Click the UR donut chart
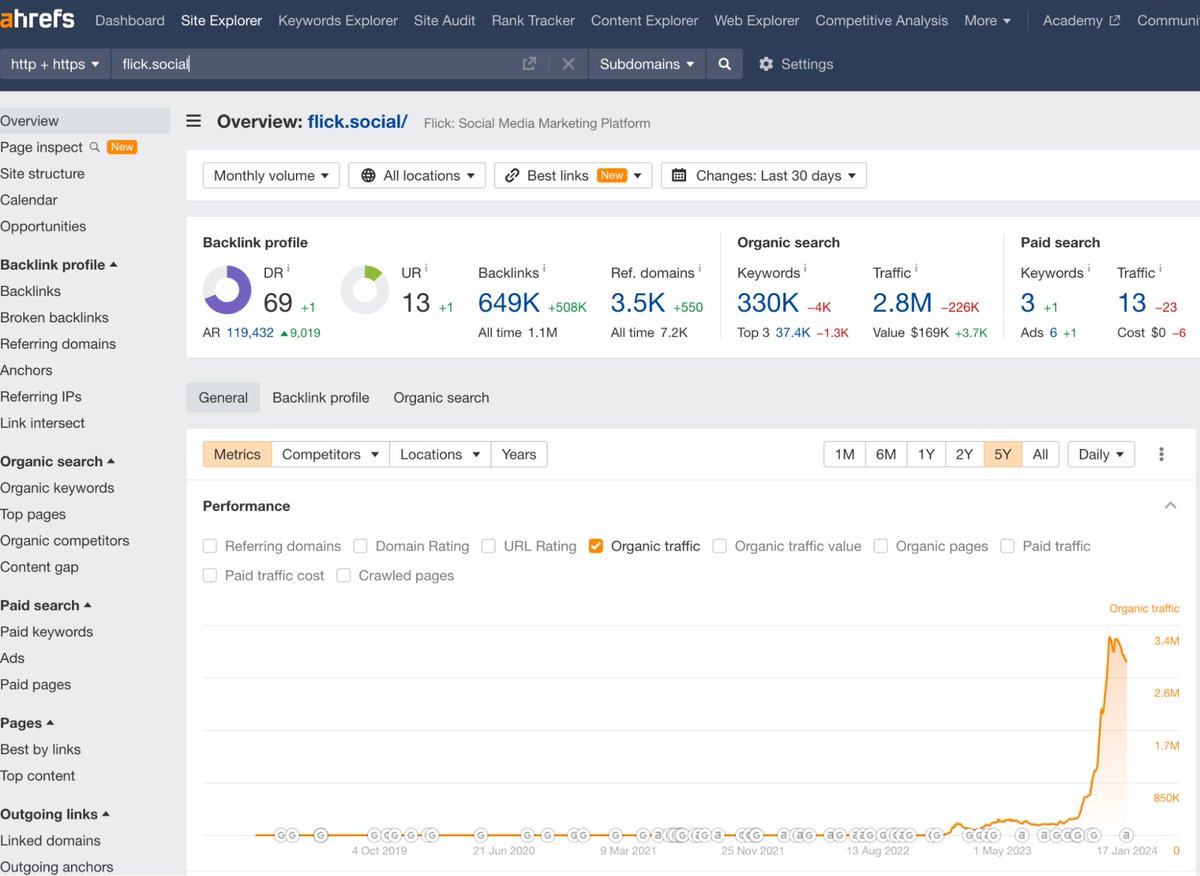This screenshot has width=1200, height=876. pyautogui.click(x=364, y=290)
